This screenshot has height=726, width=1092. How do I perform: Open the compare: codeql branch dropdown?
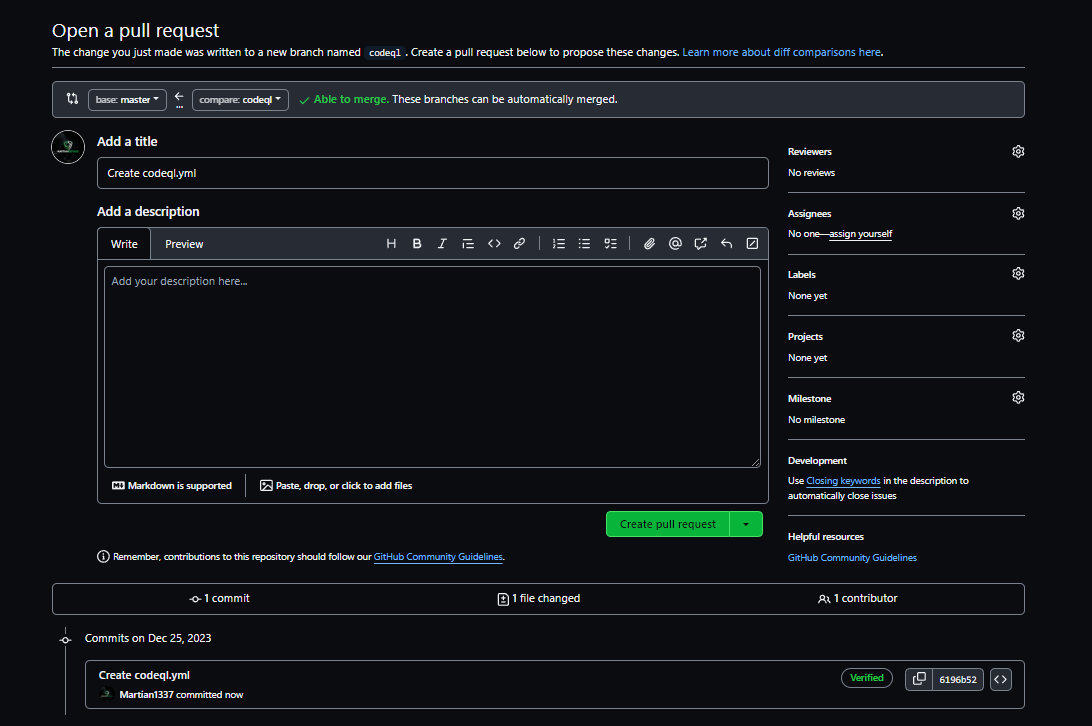pos(240,100)
